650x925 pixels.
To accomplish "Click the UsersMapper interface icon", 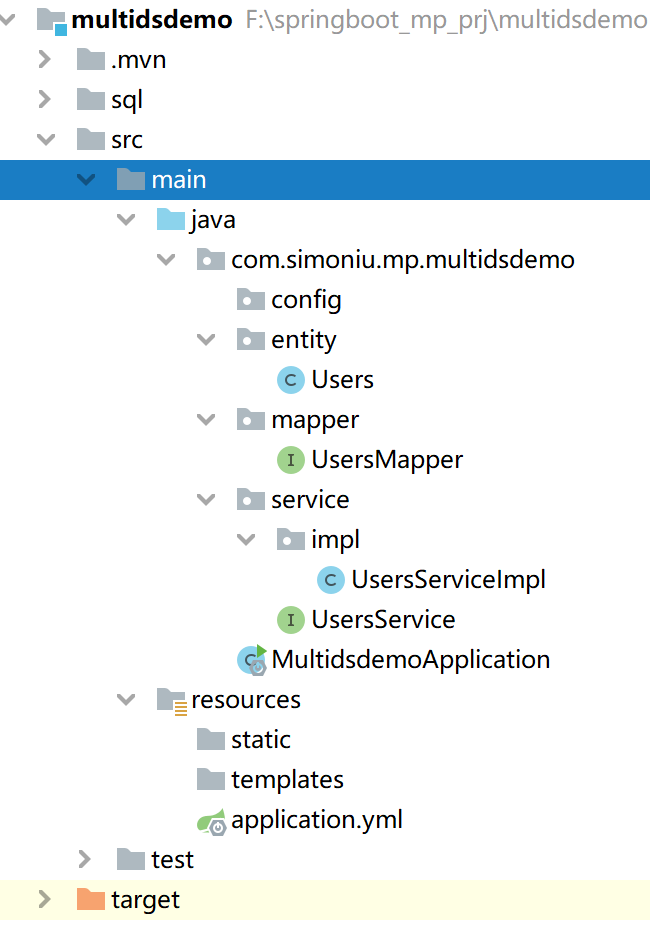I will [x=290, y=460].
